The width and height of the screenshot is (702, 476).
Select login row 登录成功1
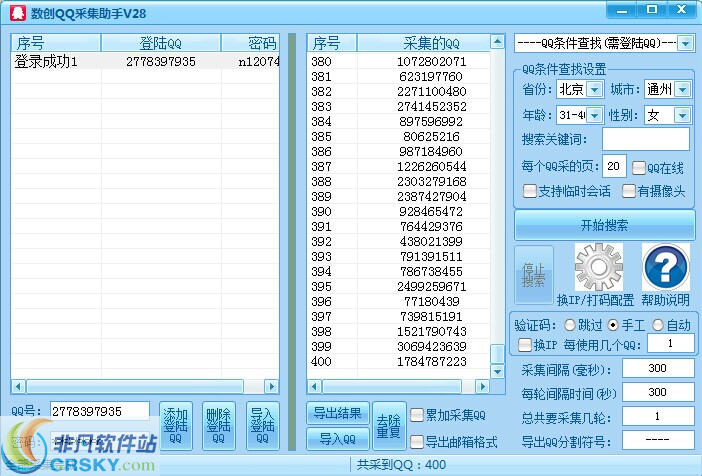pos(146,61)
